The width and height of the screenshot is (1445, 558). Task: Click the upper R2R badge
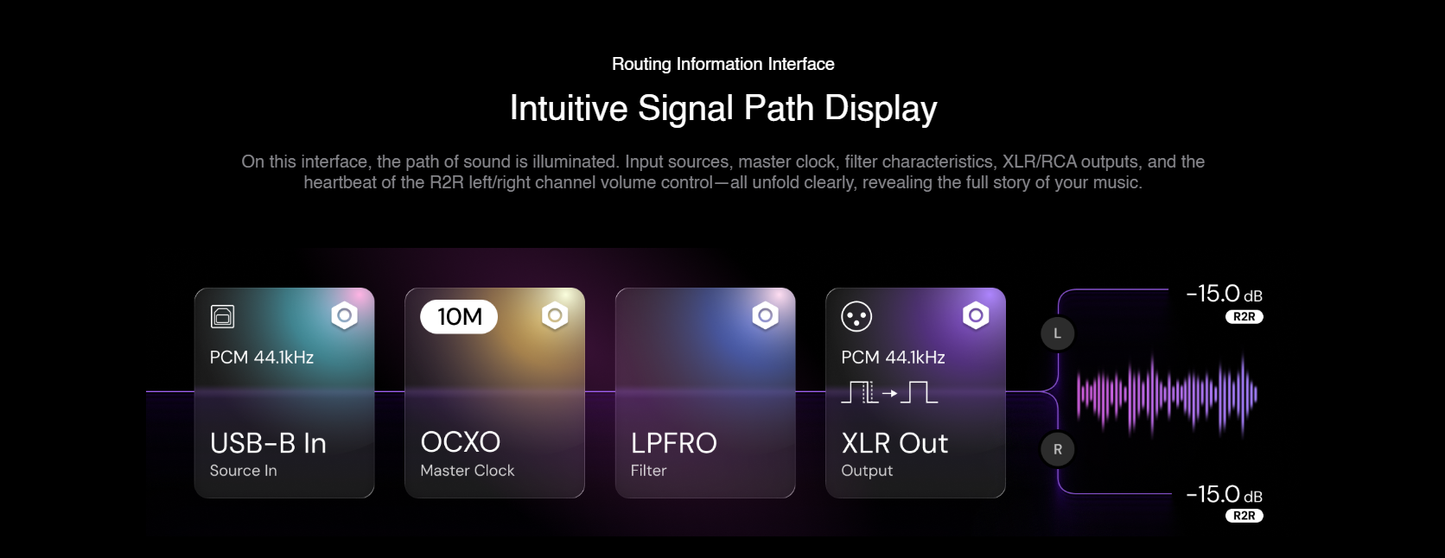point(1244,317)
